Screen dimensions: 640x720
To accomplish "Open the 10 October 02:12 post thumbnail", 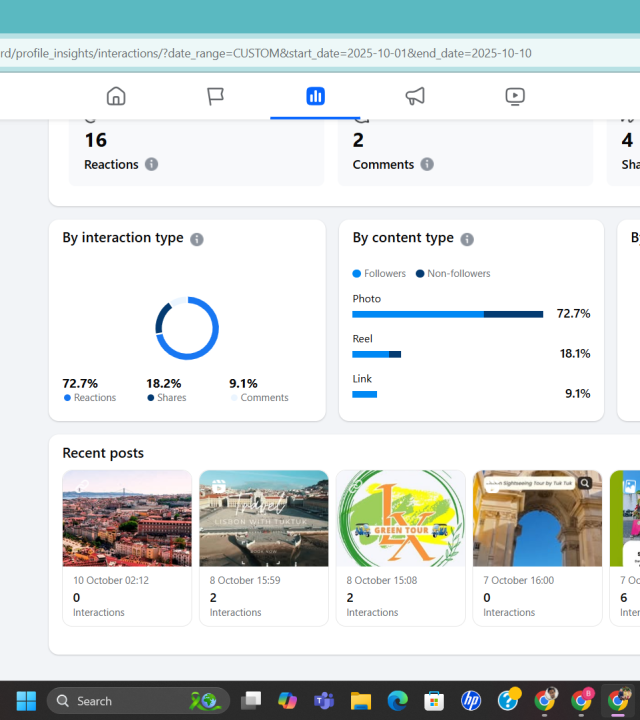I will pos(127,518).
